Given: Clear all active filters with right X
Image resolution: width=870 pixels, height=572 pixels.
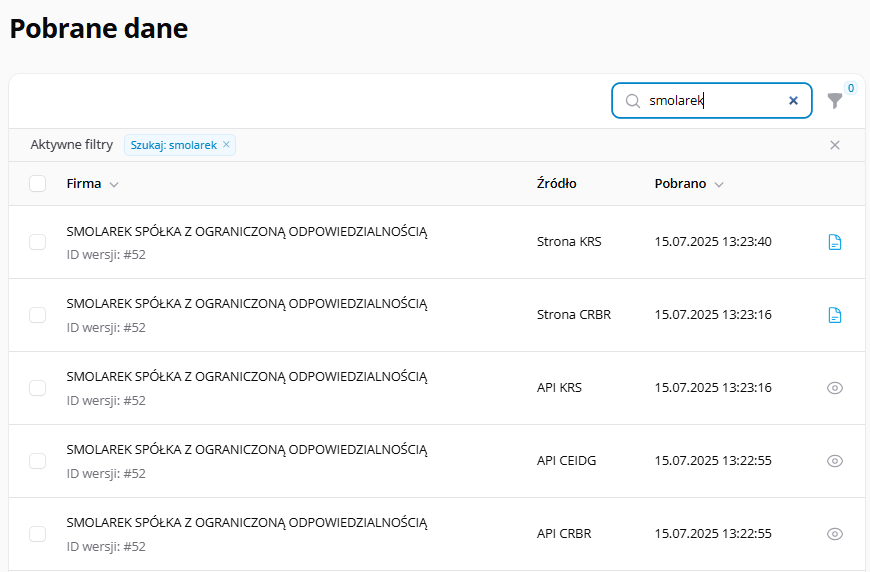Looking at the screenshot, I should point(834,145).
